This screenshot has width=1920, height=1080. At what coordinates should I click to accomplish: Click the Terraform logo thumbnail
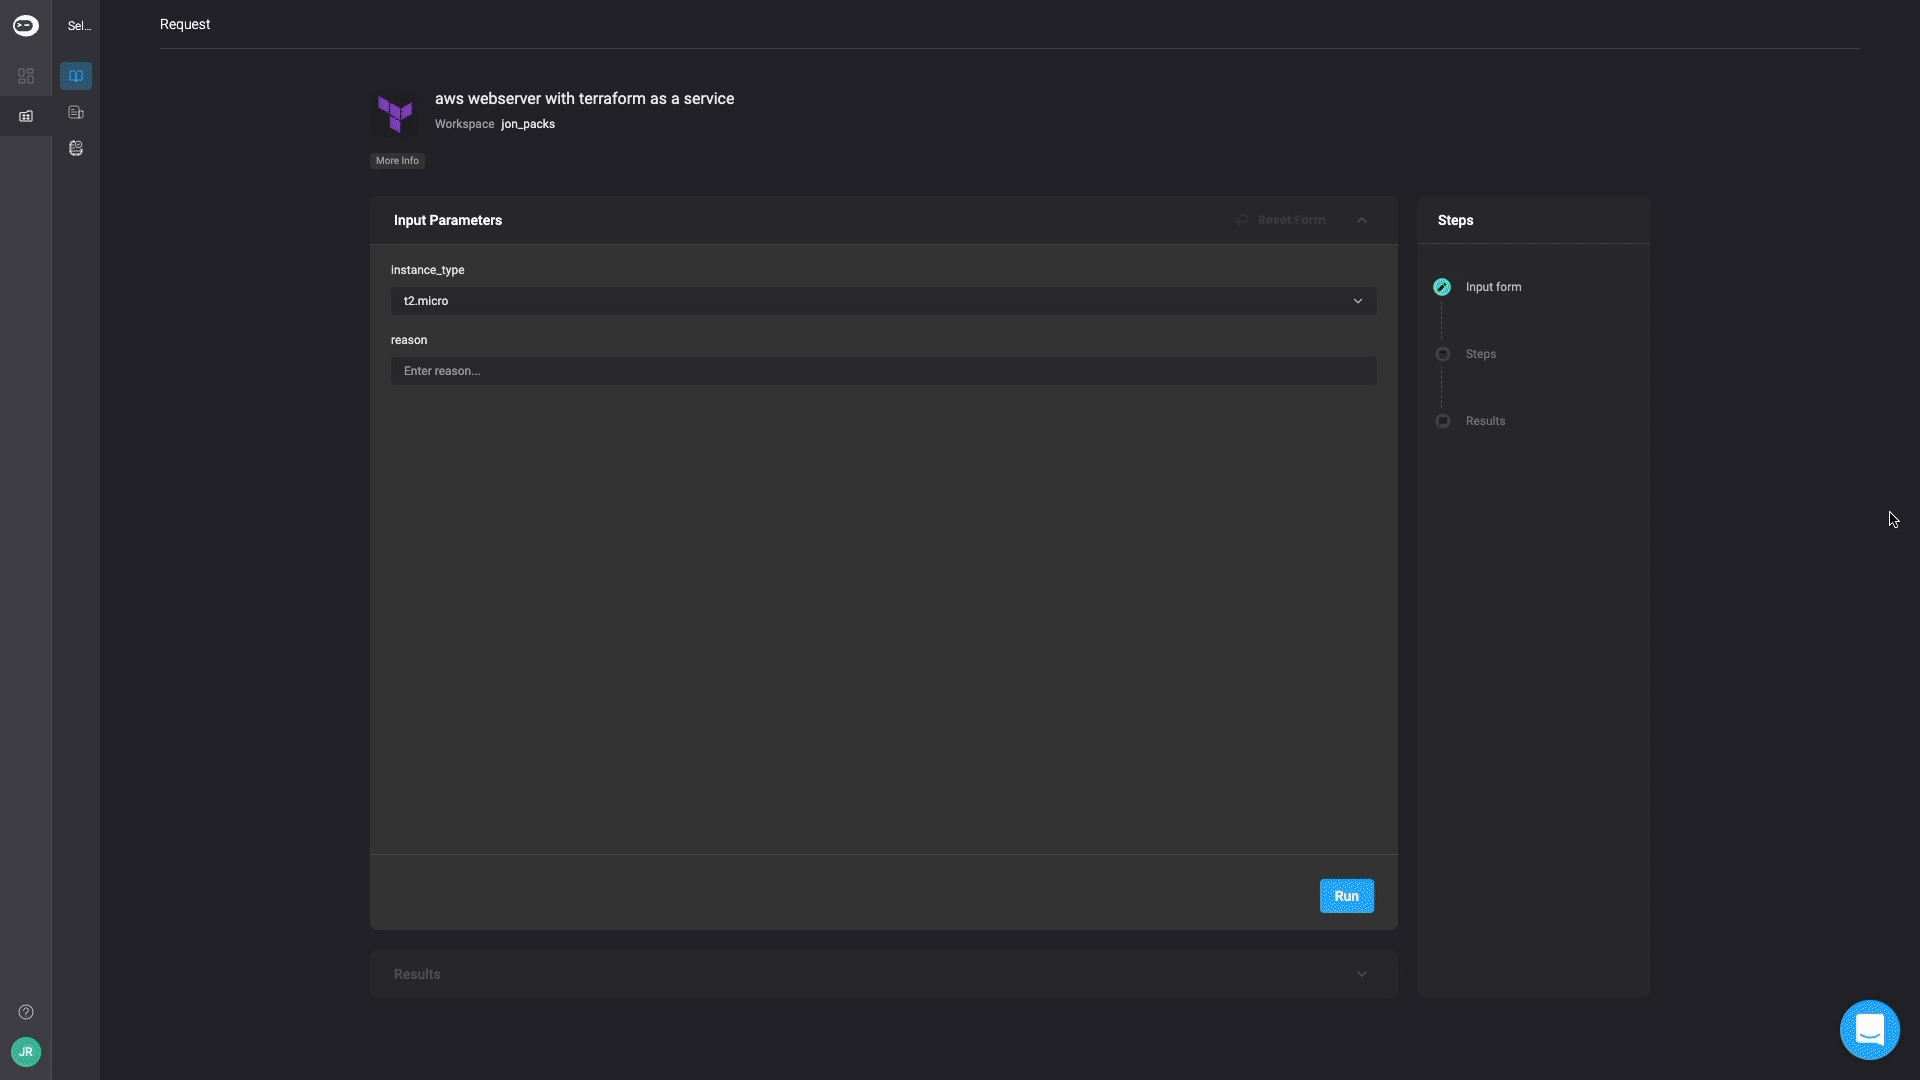(396, 113)
